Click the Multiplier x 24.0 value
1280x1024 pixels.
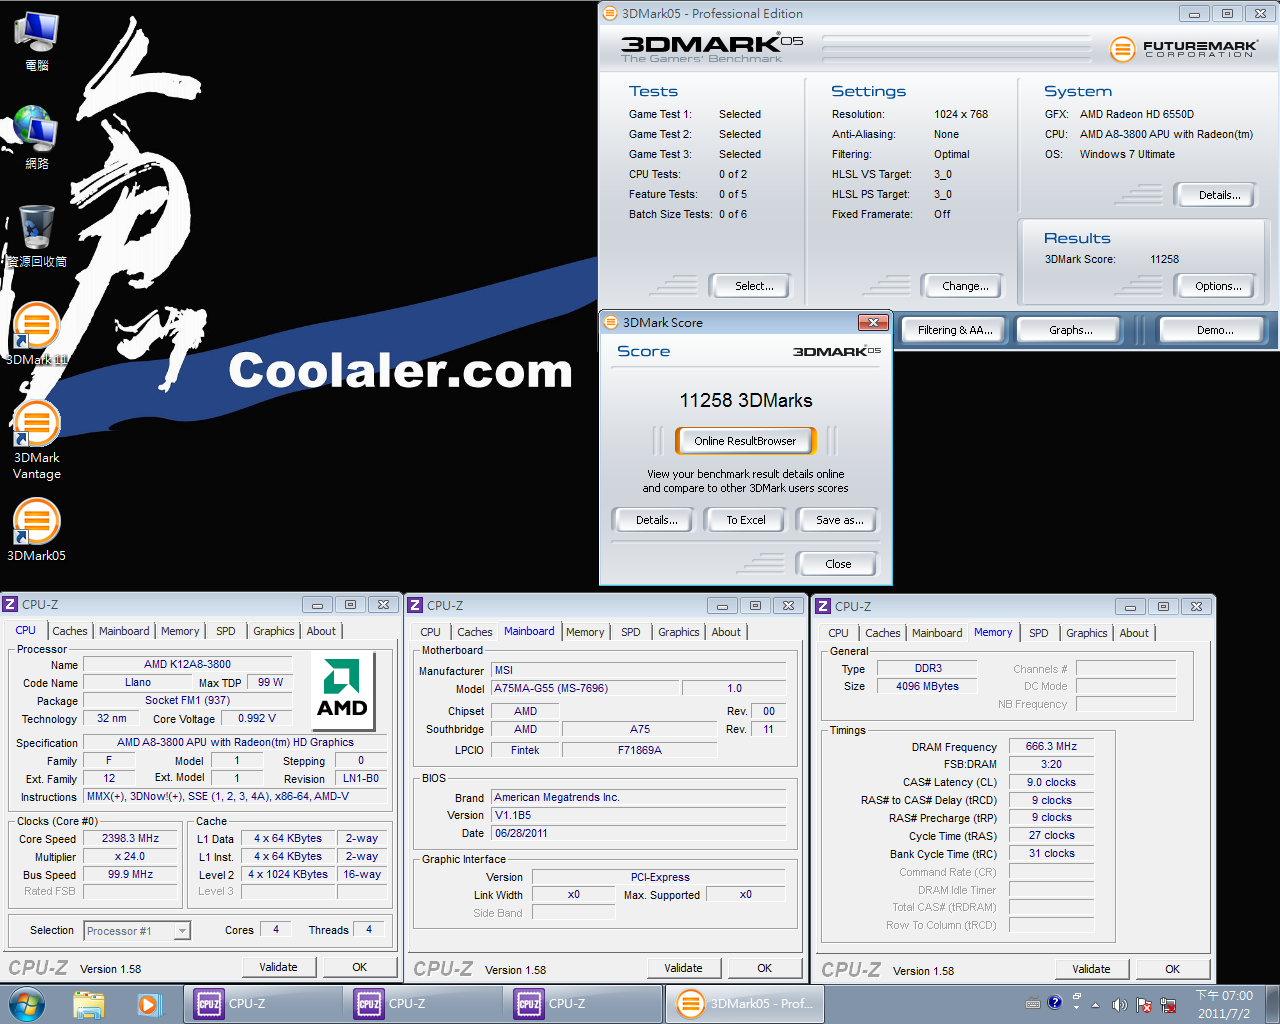tap(130, 857)
